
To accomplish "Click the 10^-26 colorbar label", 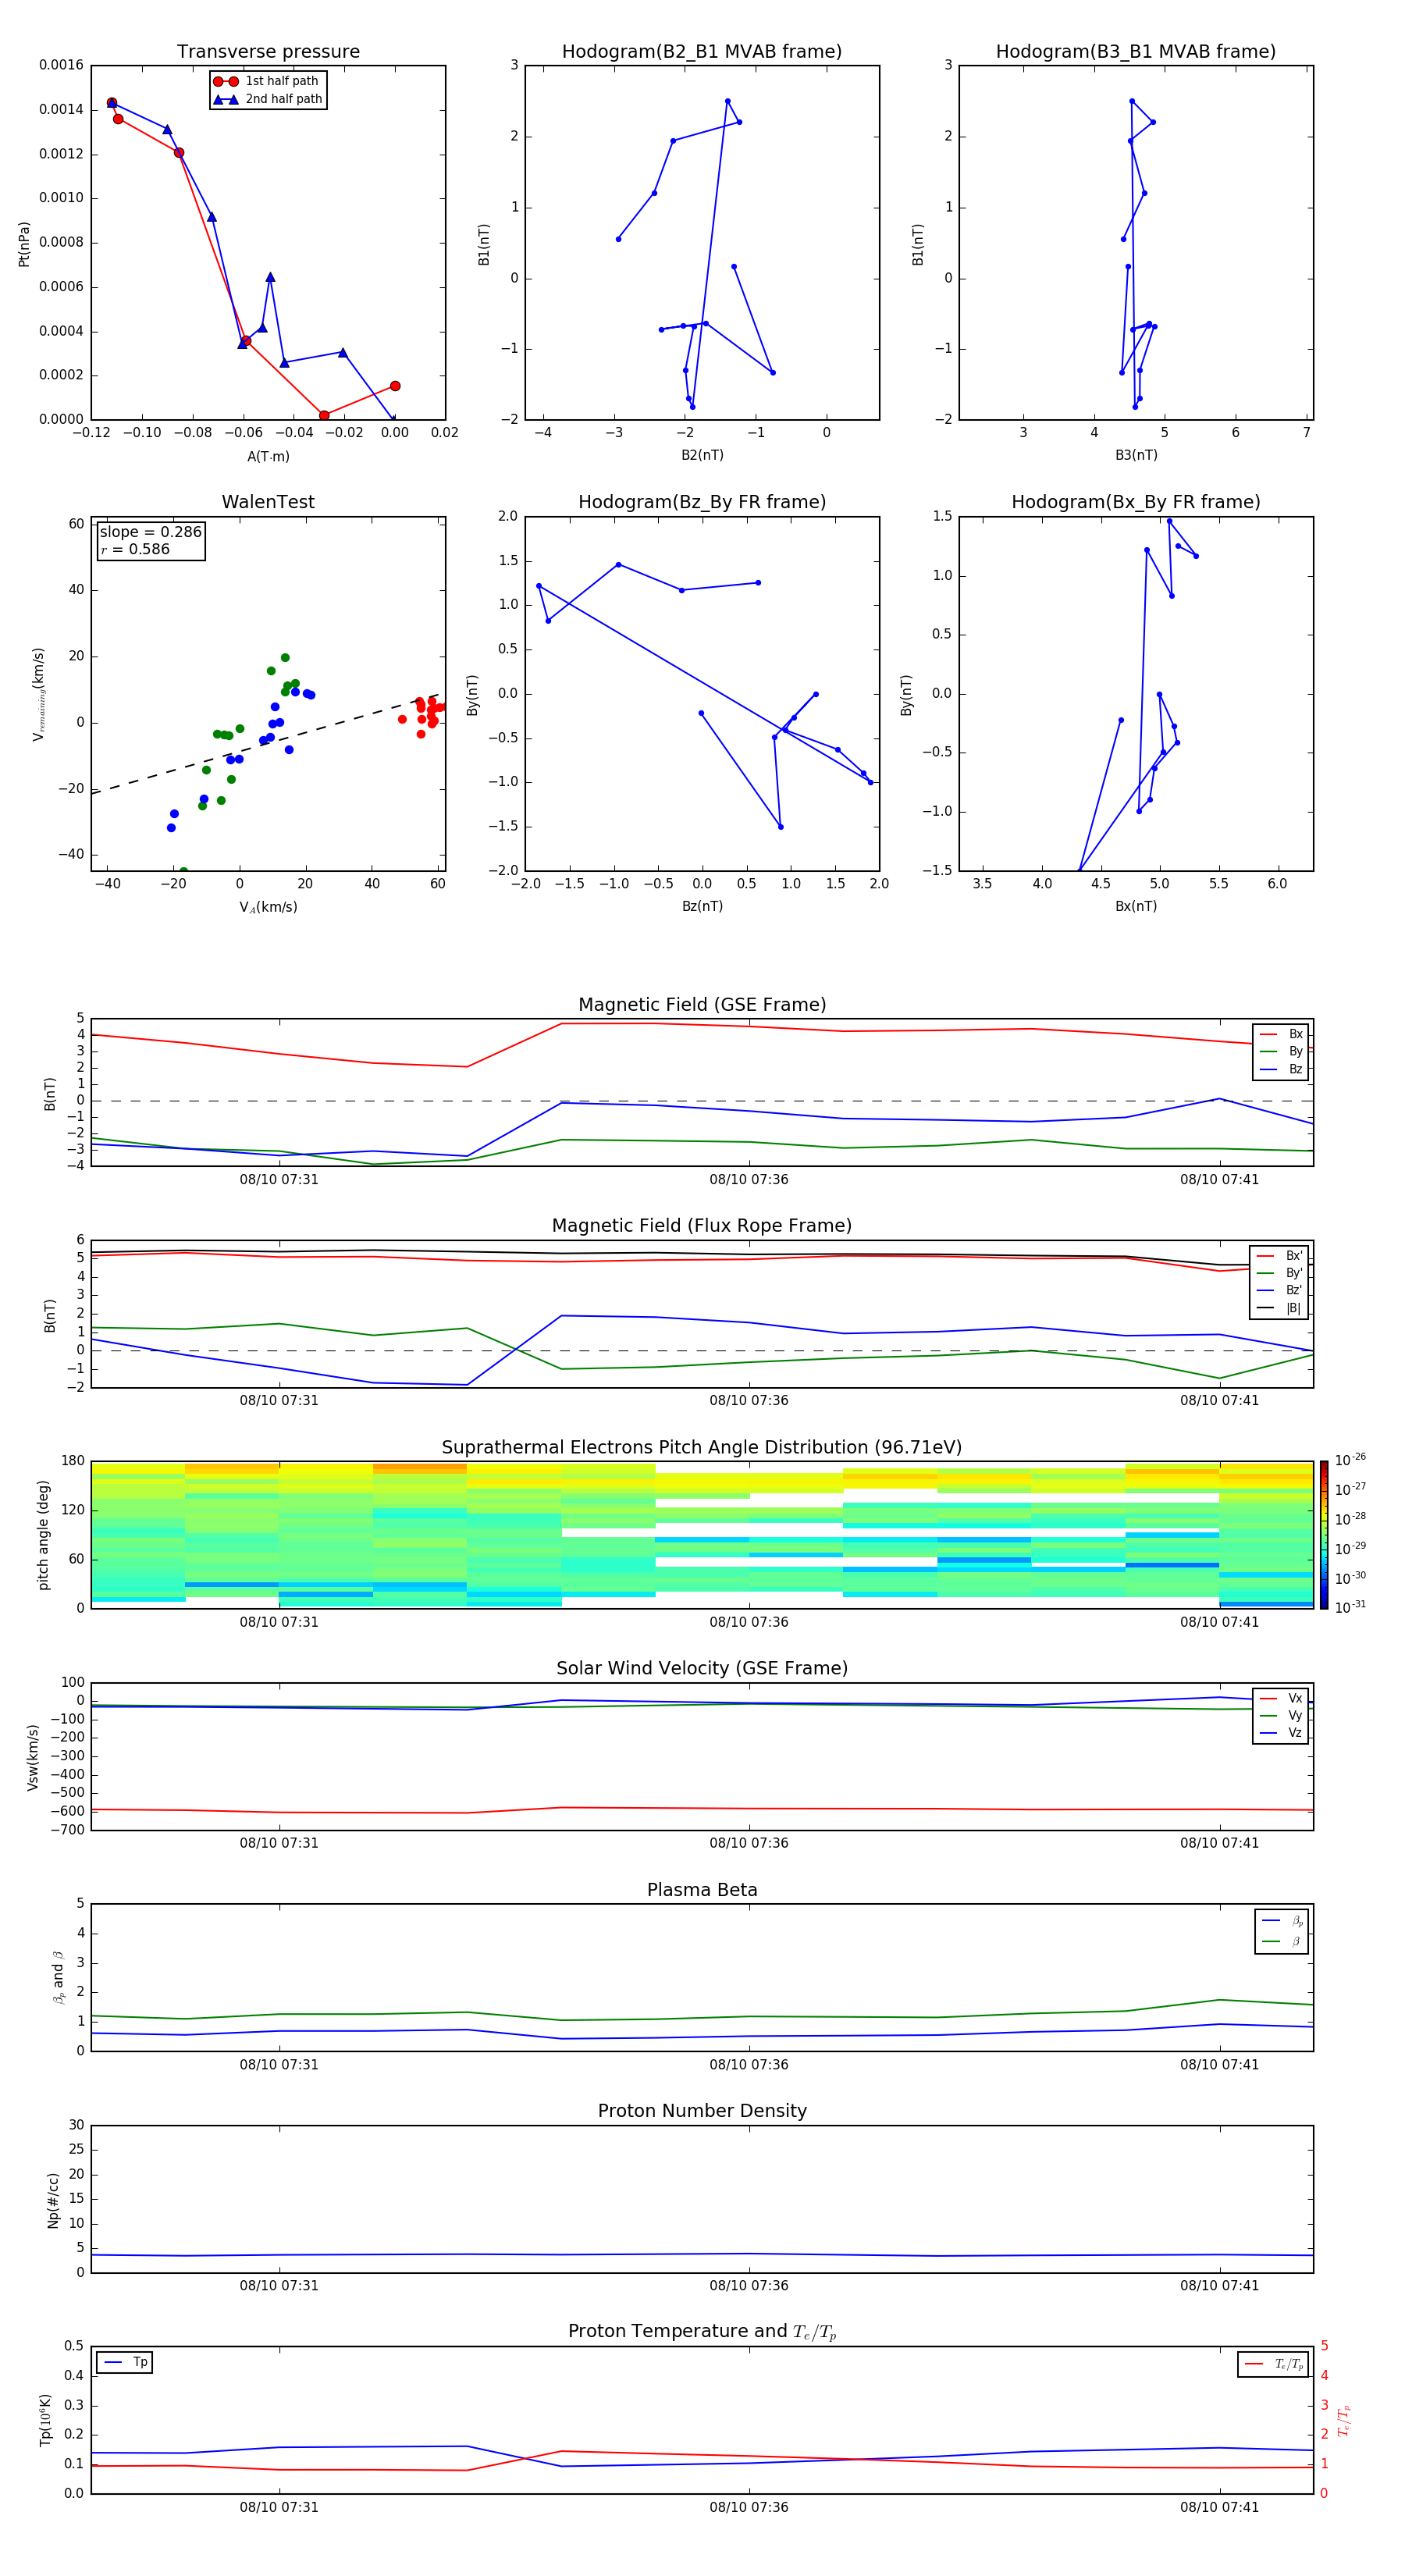I will [x=1350, y=1460].
